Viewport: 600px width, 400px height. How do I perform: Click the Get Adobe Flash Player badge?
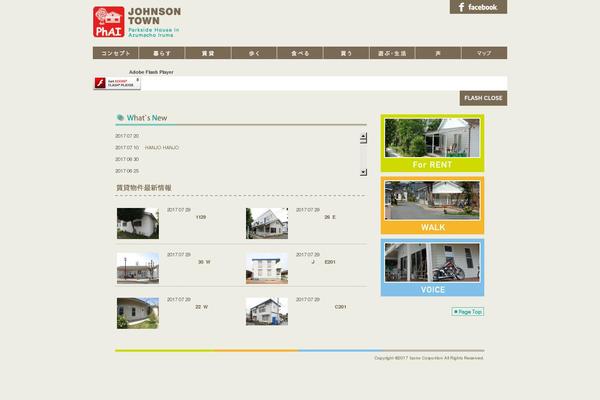pyautogui.click(x=117, y=83)
